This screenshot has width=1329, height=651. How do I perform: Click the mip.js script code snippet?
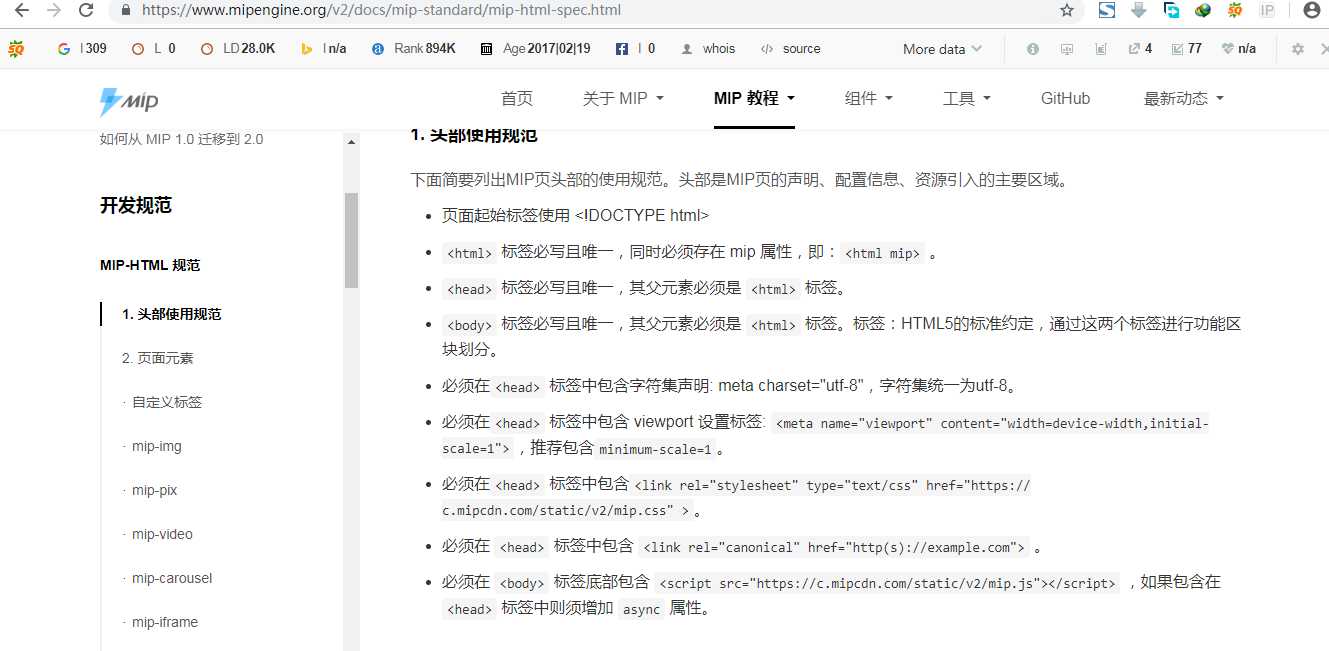(888, 582)
